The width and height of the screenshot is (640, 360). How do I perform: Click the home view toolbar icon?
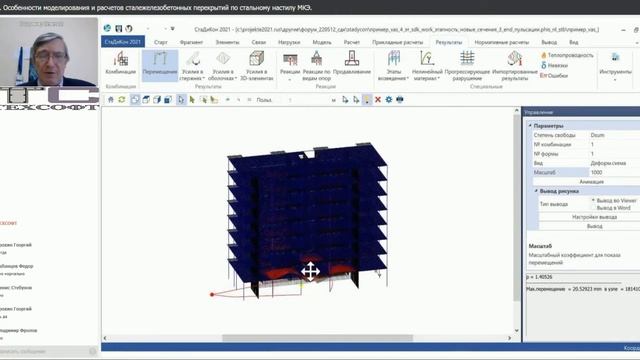pyautogui.click(x=111, y=100)
